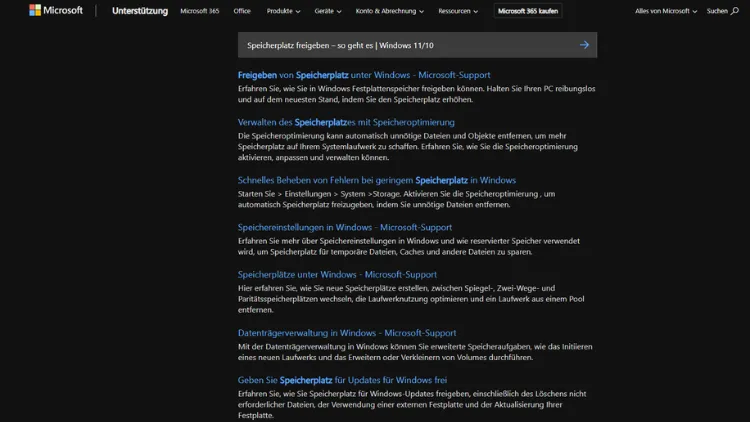Click text 'Mit der Datenträgerverwaltung in Windows'
The width and height of the screenshot is (750, 422).
(x=312, y=346)
